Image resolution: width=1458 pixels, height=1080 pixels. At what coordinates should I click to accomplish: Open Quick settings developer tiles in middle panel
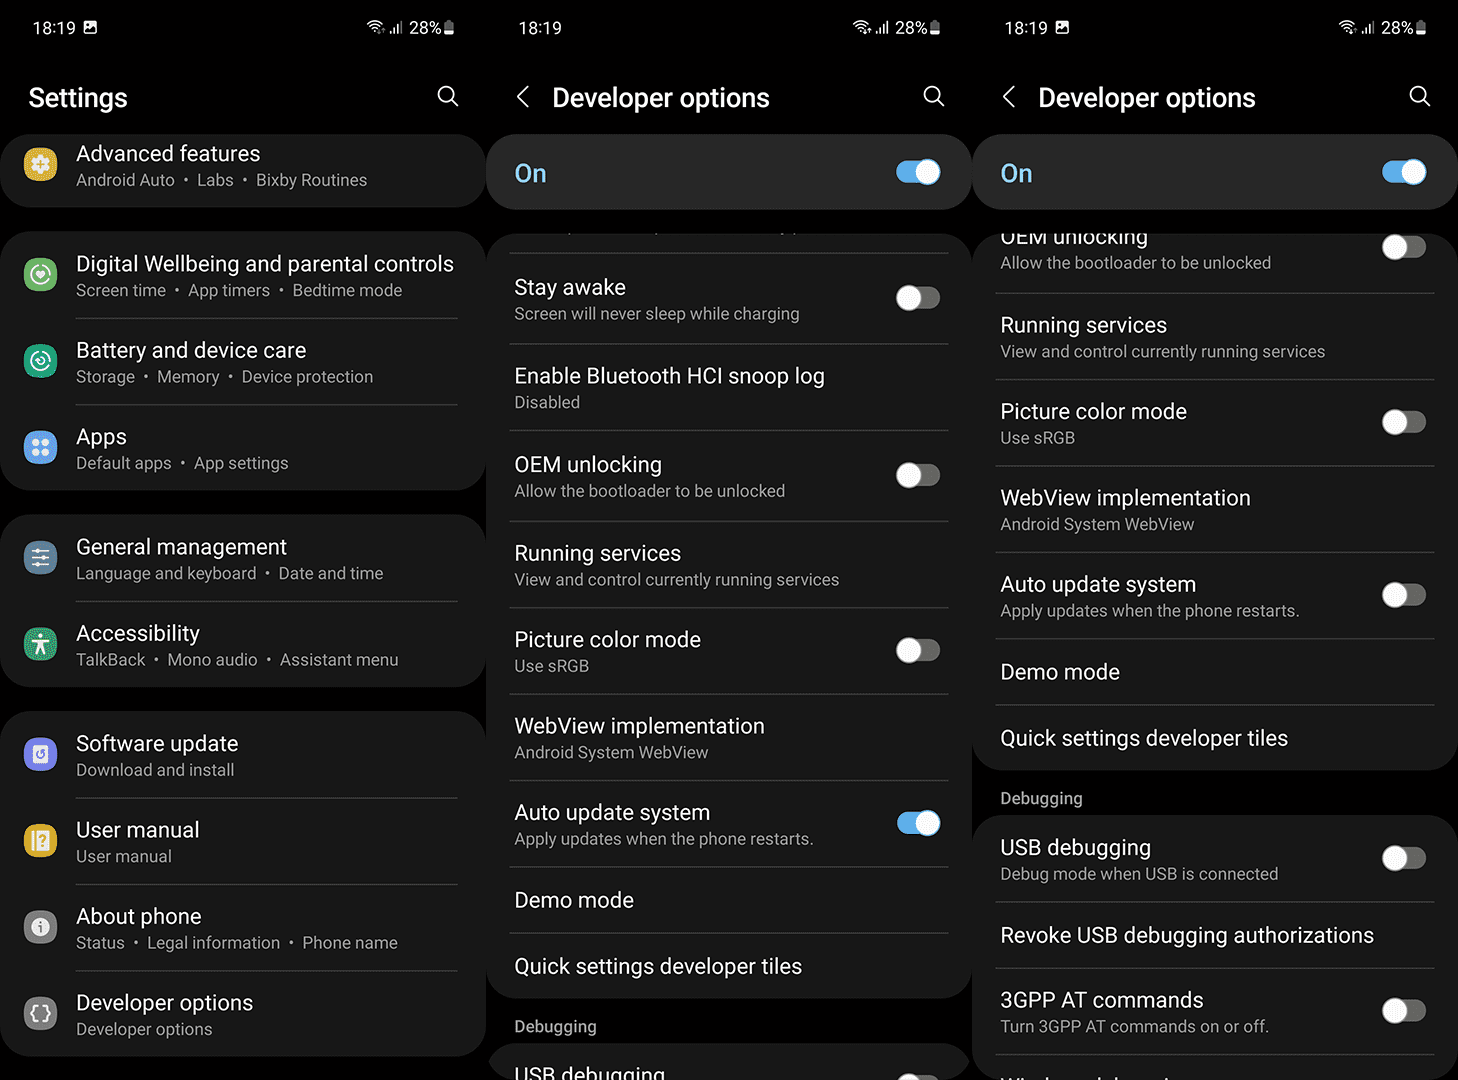pos(729,966)
